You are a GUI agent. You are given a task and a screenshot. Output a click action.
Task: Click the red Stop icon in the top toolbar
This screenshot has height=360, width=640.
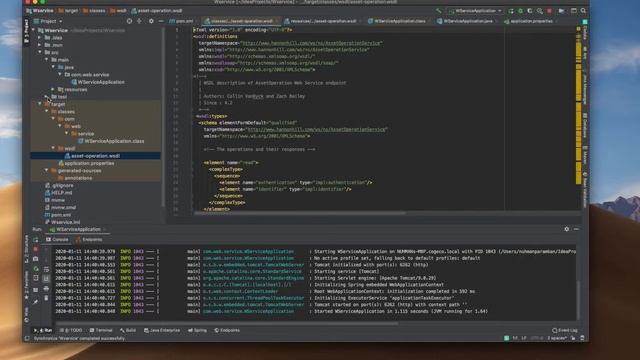pyautogui.click(x=549, y=11)
